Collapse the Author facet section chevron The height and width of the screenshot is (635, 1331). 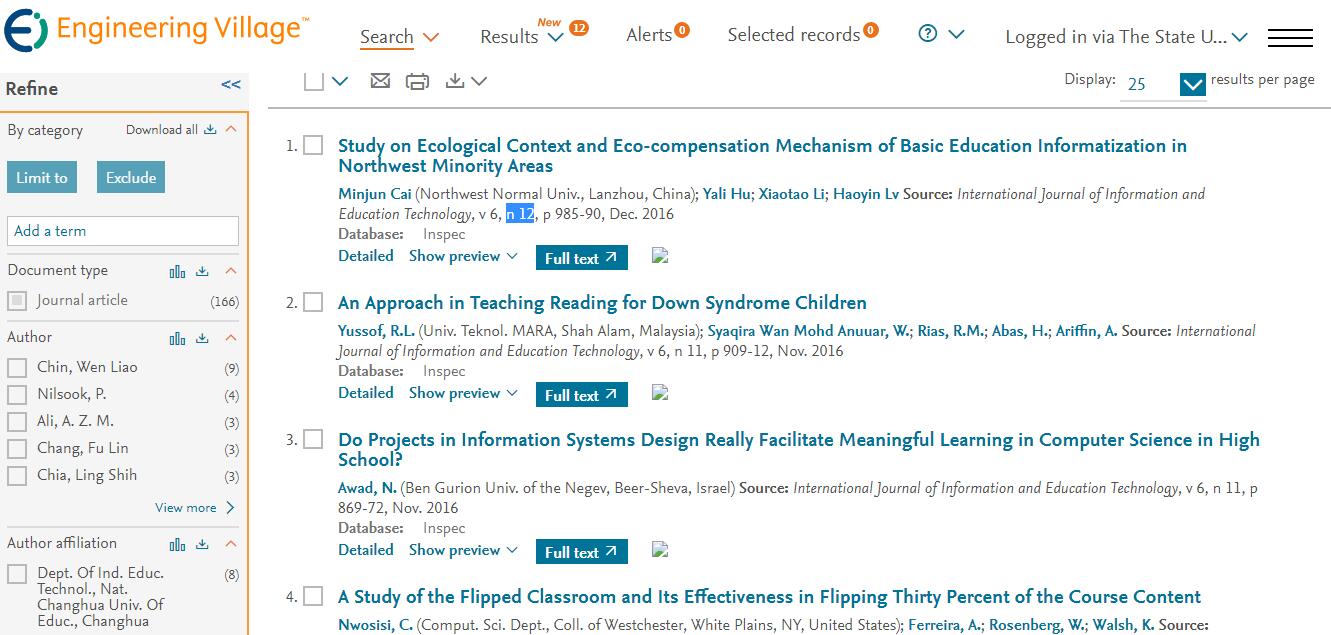(x=231, y=338)
